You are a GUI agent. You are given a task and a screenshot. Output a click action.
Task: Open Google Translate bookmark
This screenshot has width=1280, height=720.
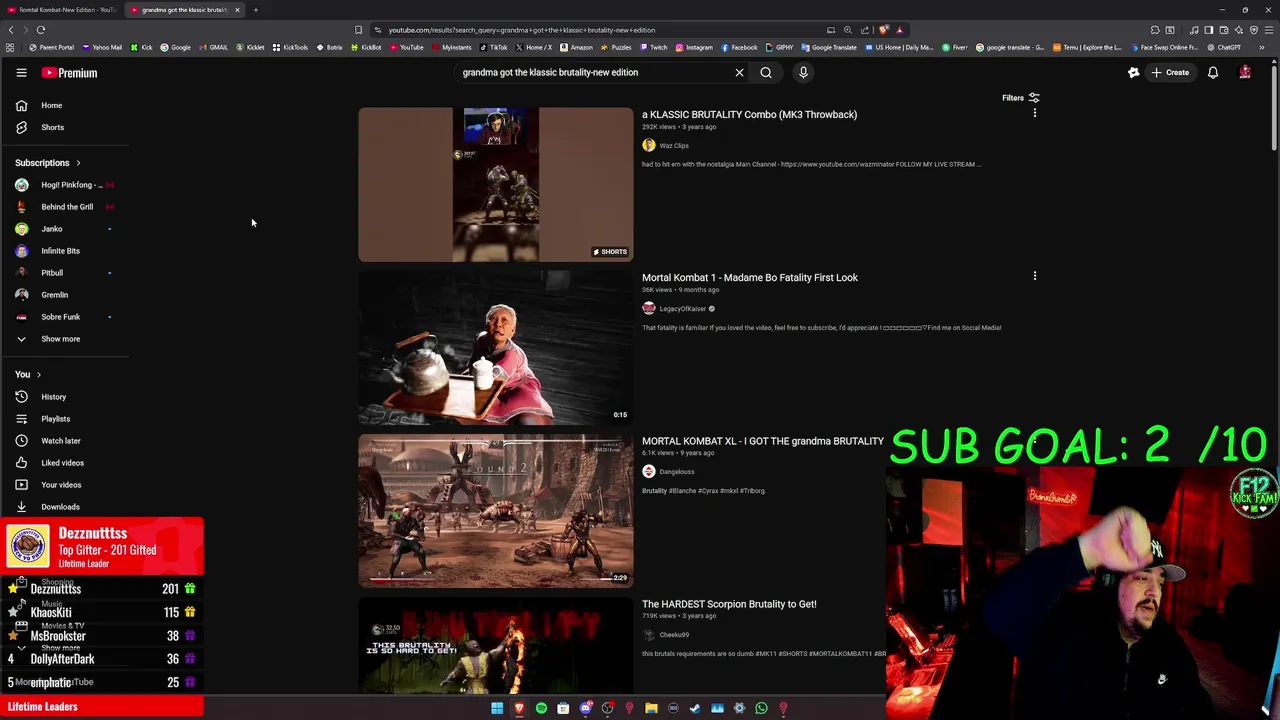[x=829, y=47]
